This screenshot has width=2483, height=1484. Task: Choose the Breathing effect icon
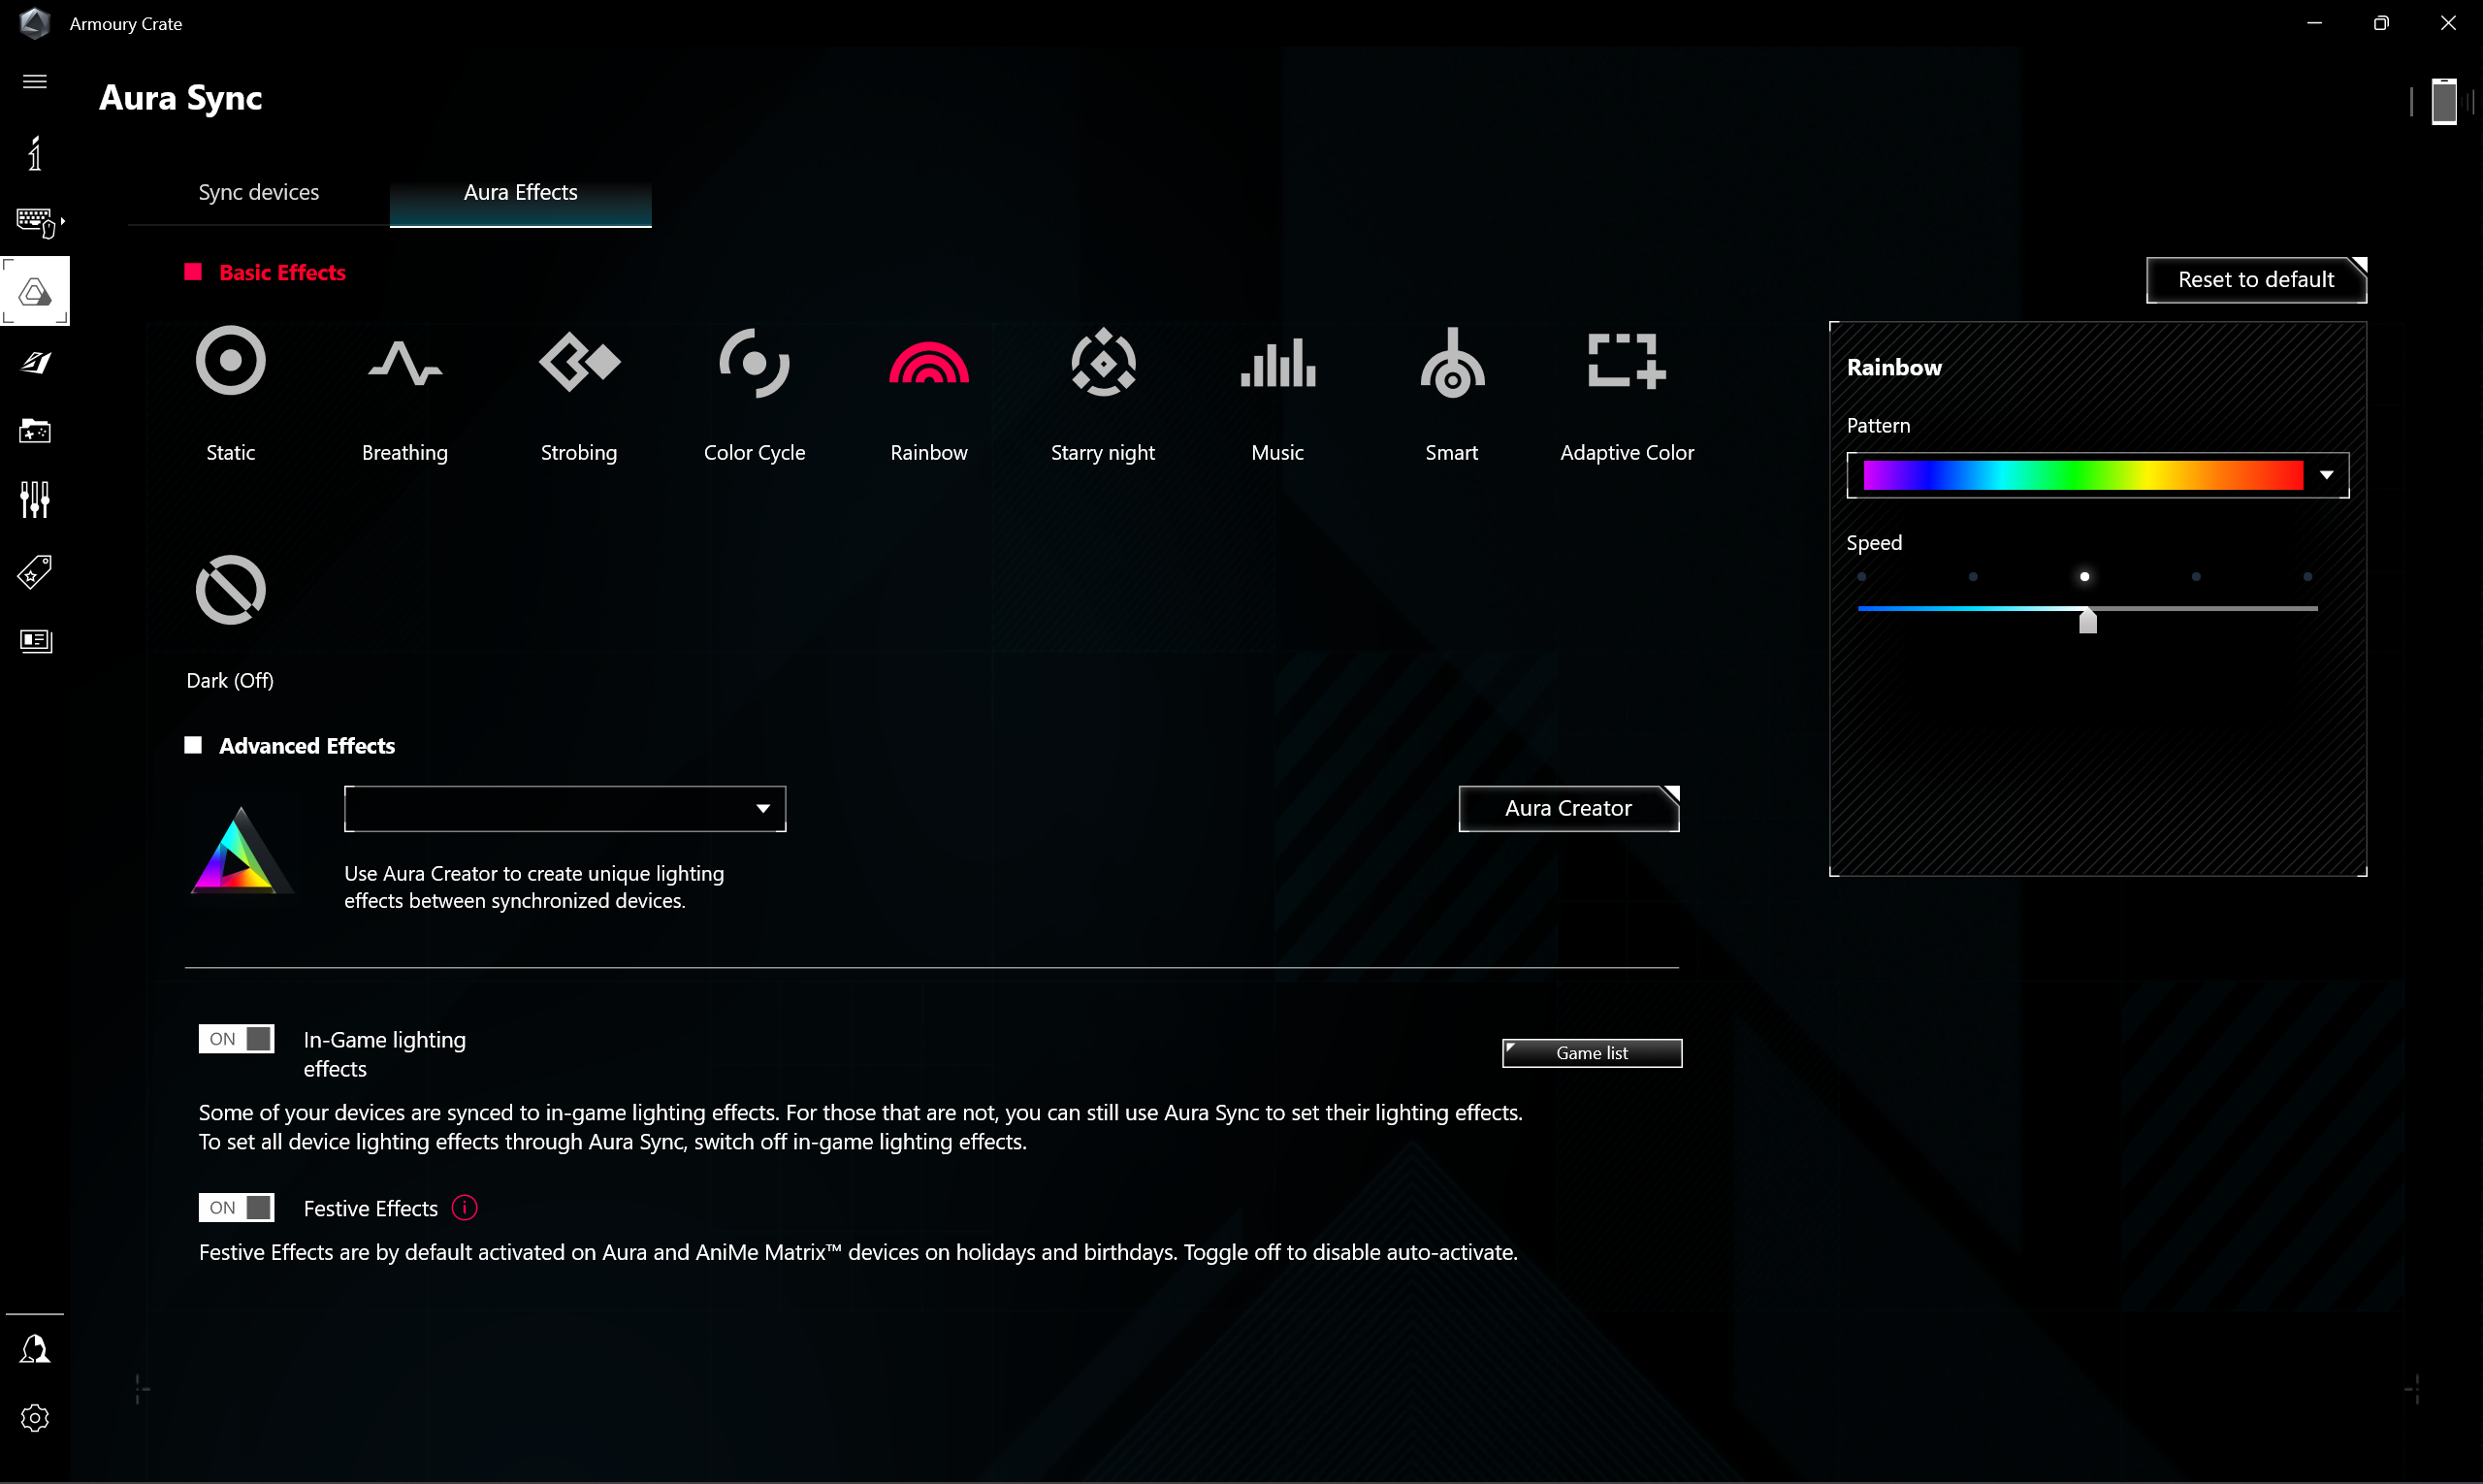coord(404,362)
